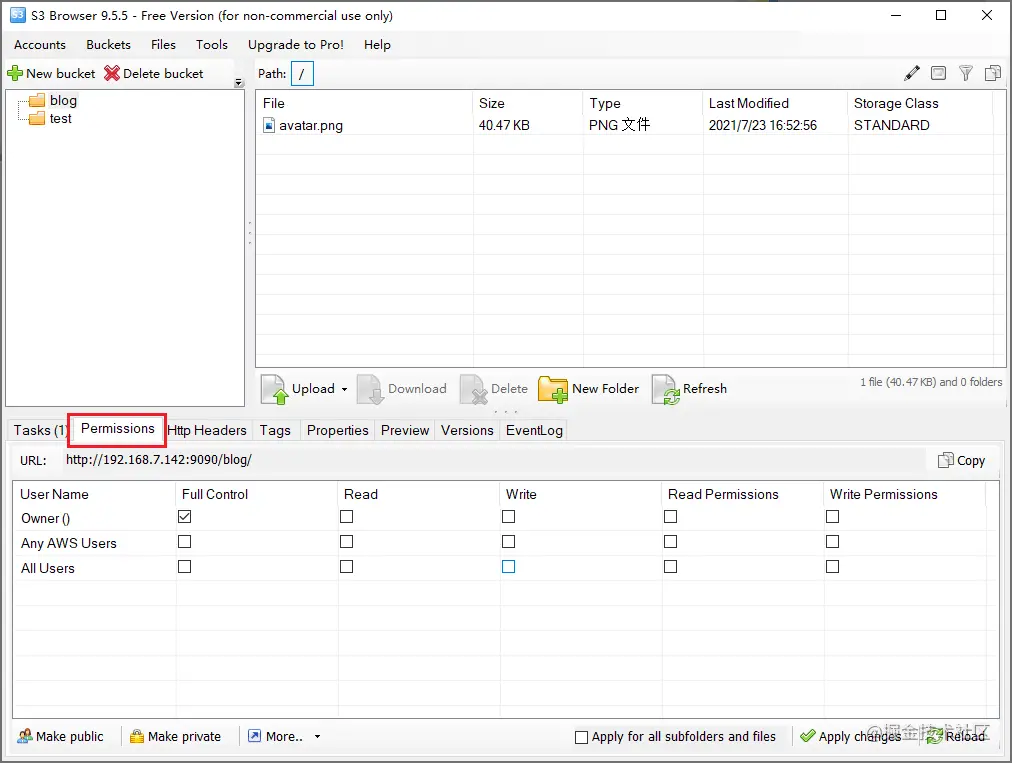Copy the URL with Copy button
This screenshot has height=763, width=1012.
(x=962, y=460)
